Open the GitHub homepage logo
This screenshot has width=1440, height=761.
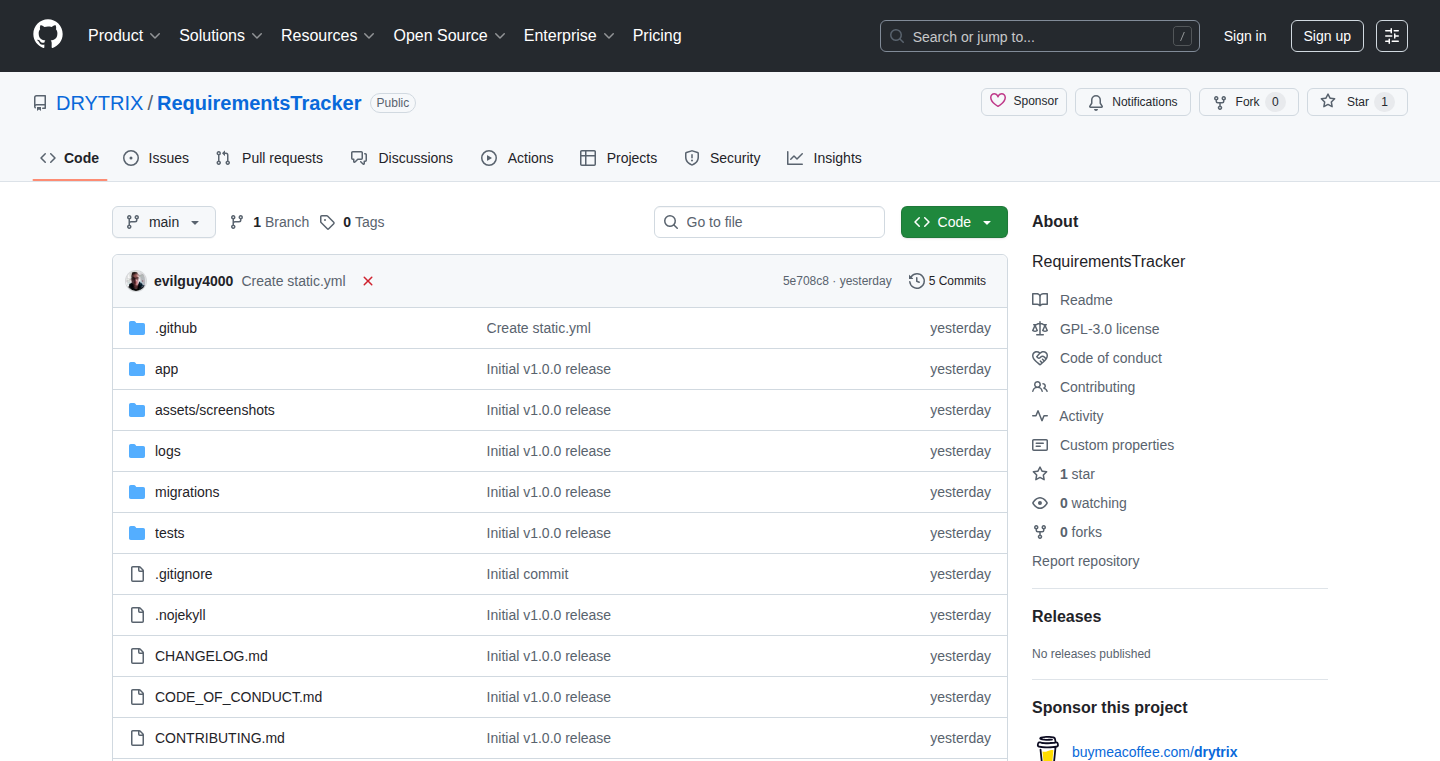(48, 35)
